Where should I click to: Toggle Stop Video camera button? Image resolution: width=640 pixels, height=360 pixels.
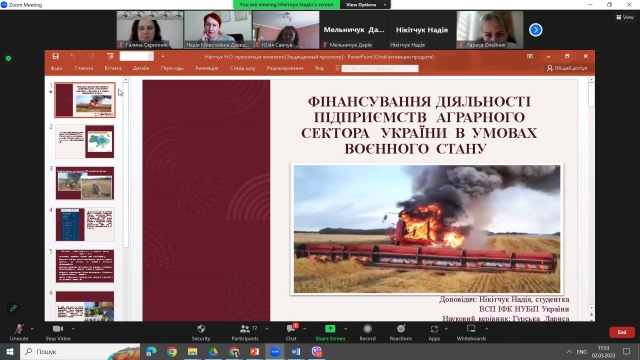point(58,329)
